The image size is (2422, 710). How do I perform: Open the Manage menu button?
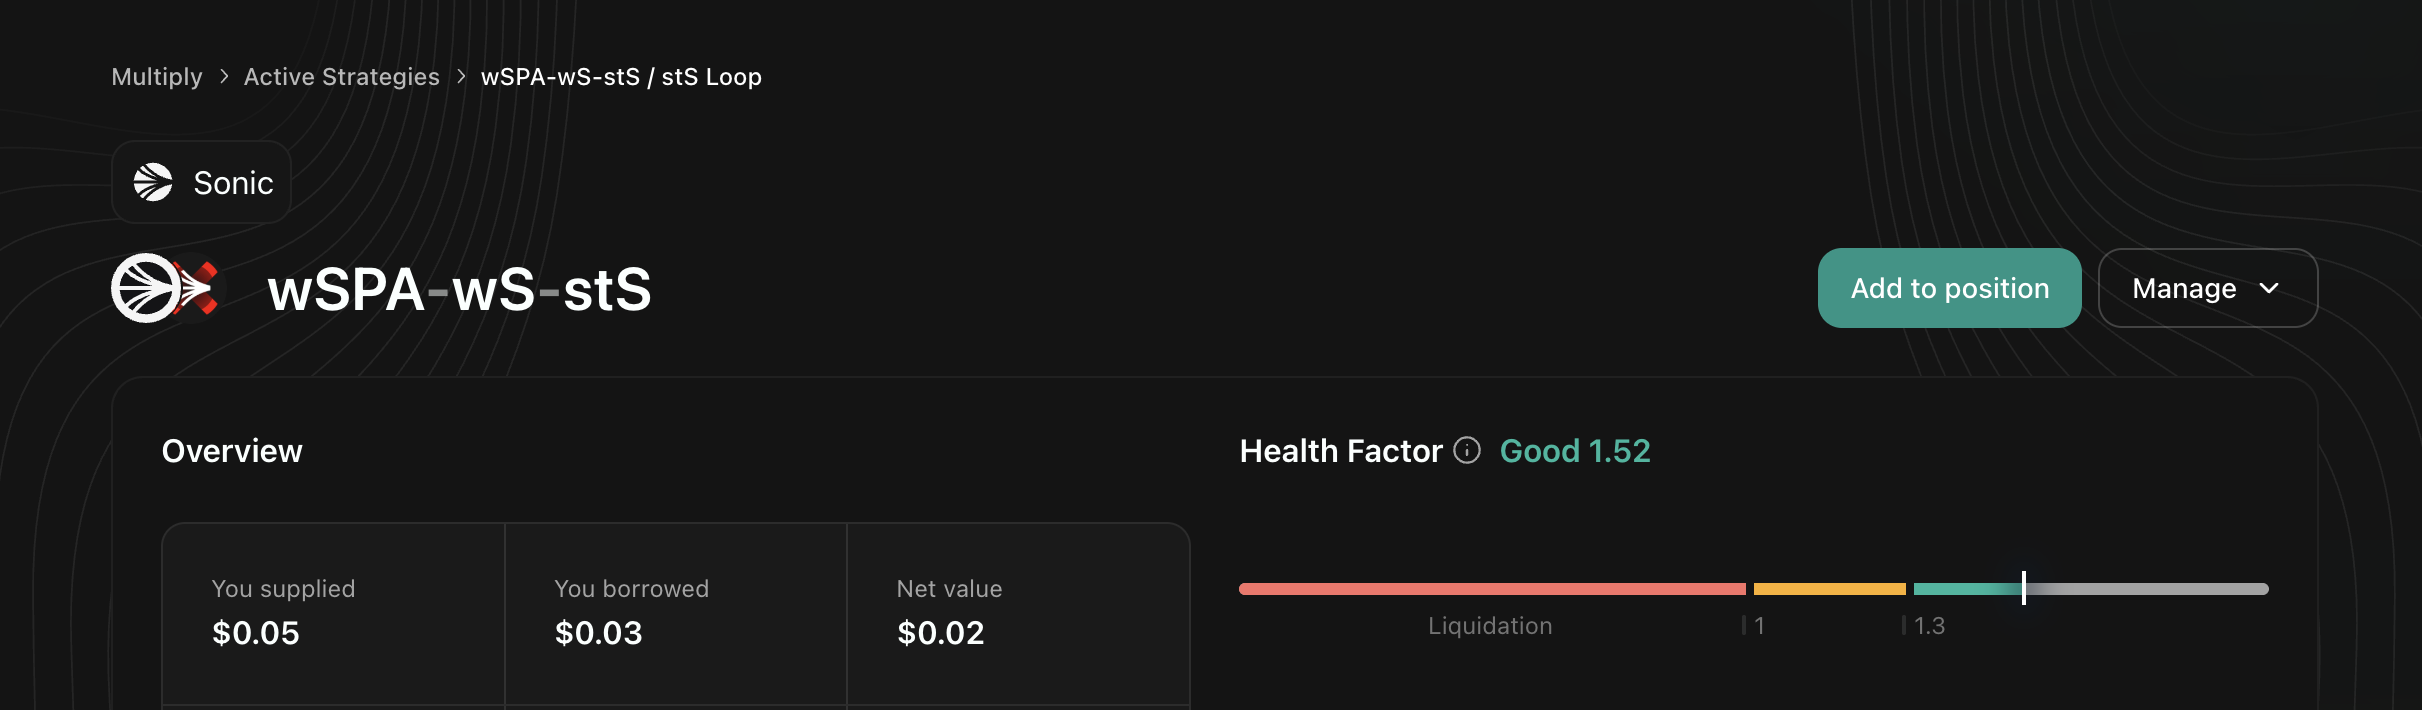click(2206, 289)
